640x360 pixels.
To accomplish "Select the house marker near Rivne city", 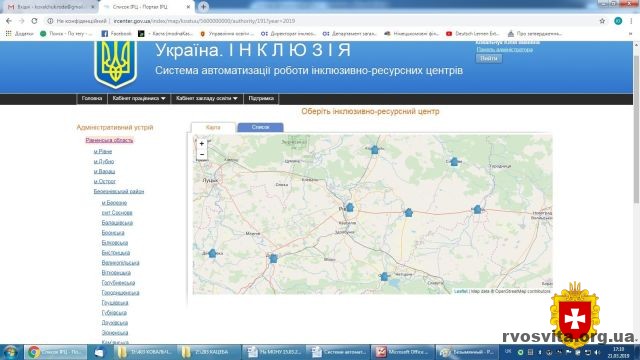I will coord(350,207).
